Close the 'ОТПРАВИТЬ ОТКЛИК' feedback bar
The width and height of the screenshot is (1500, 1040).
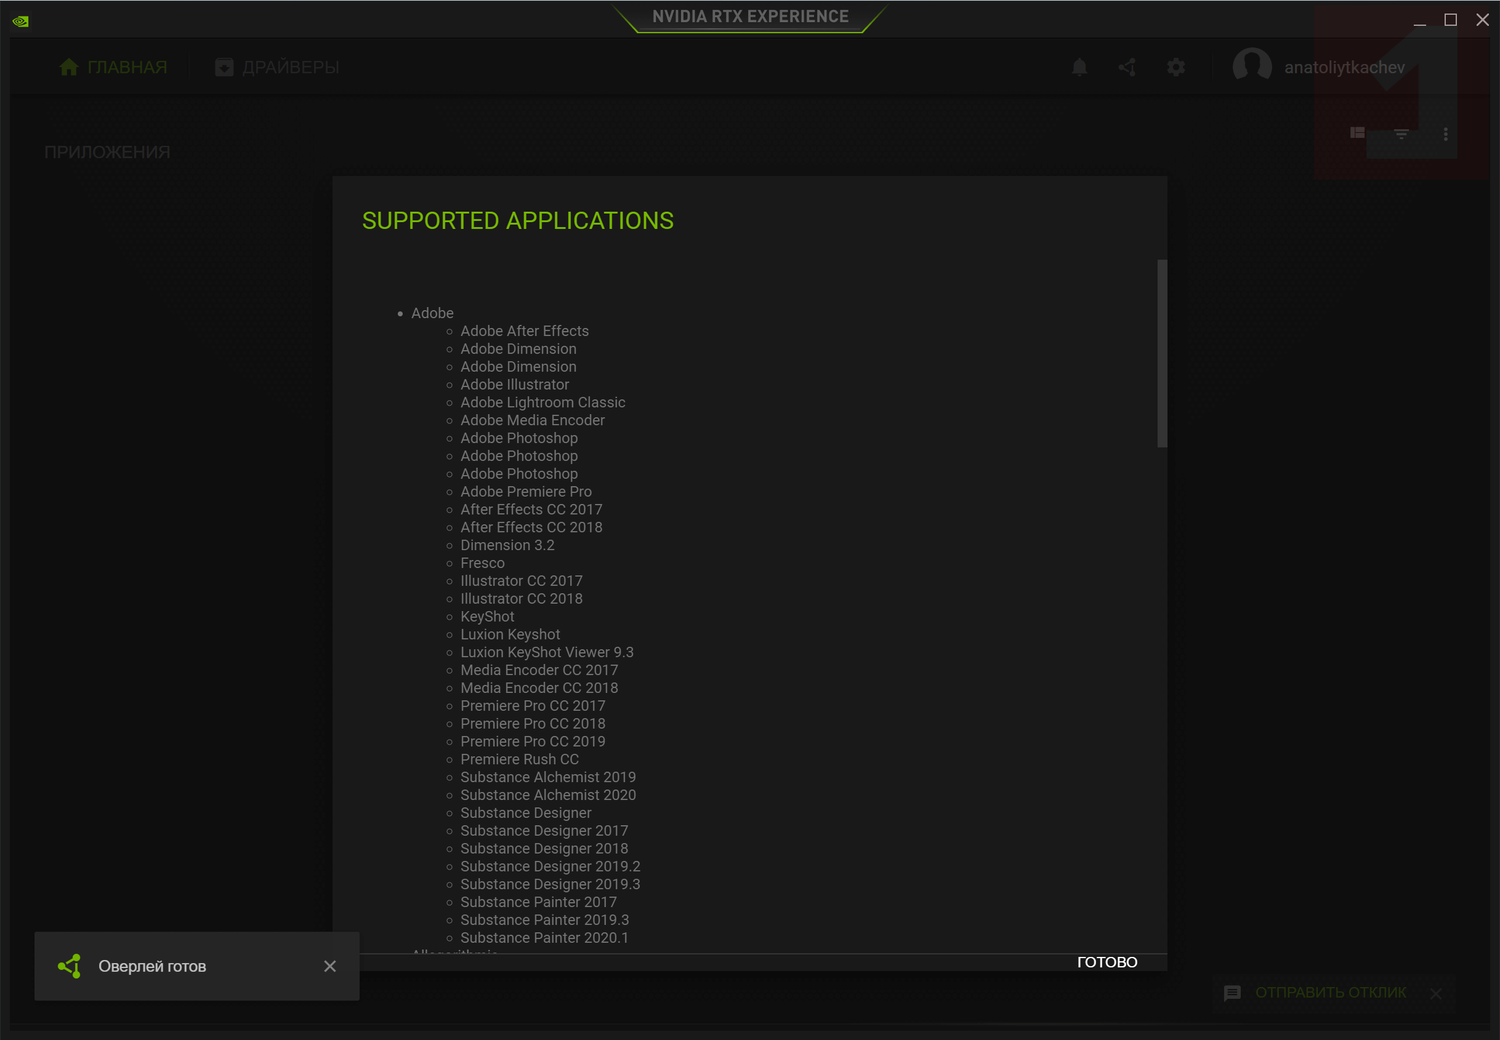coord(1436,993)
